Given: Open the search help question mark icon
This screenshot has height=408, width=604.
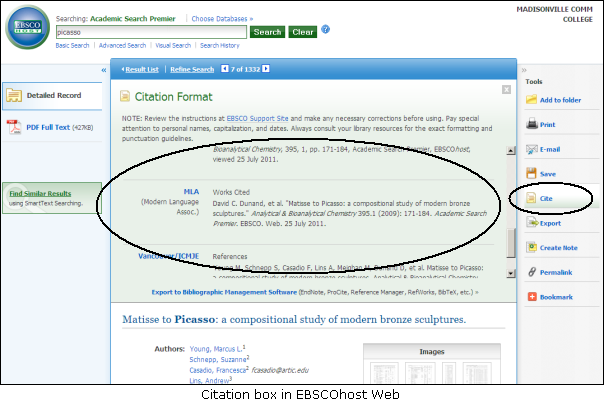Looking at the screenshot, I should click(x=325, y=29).
